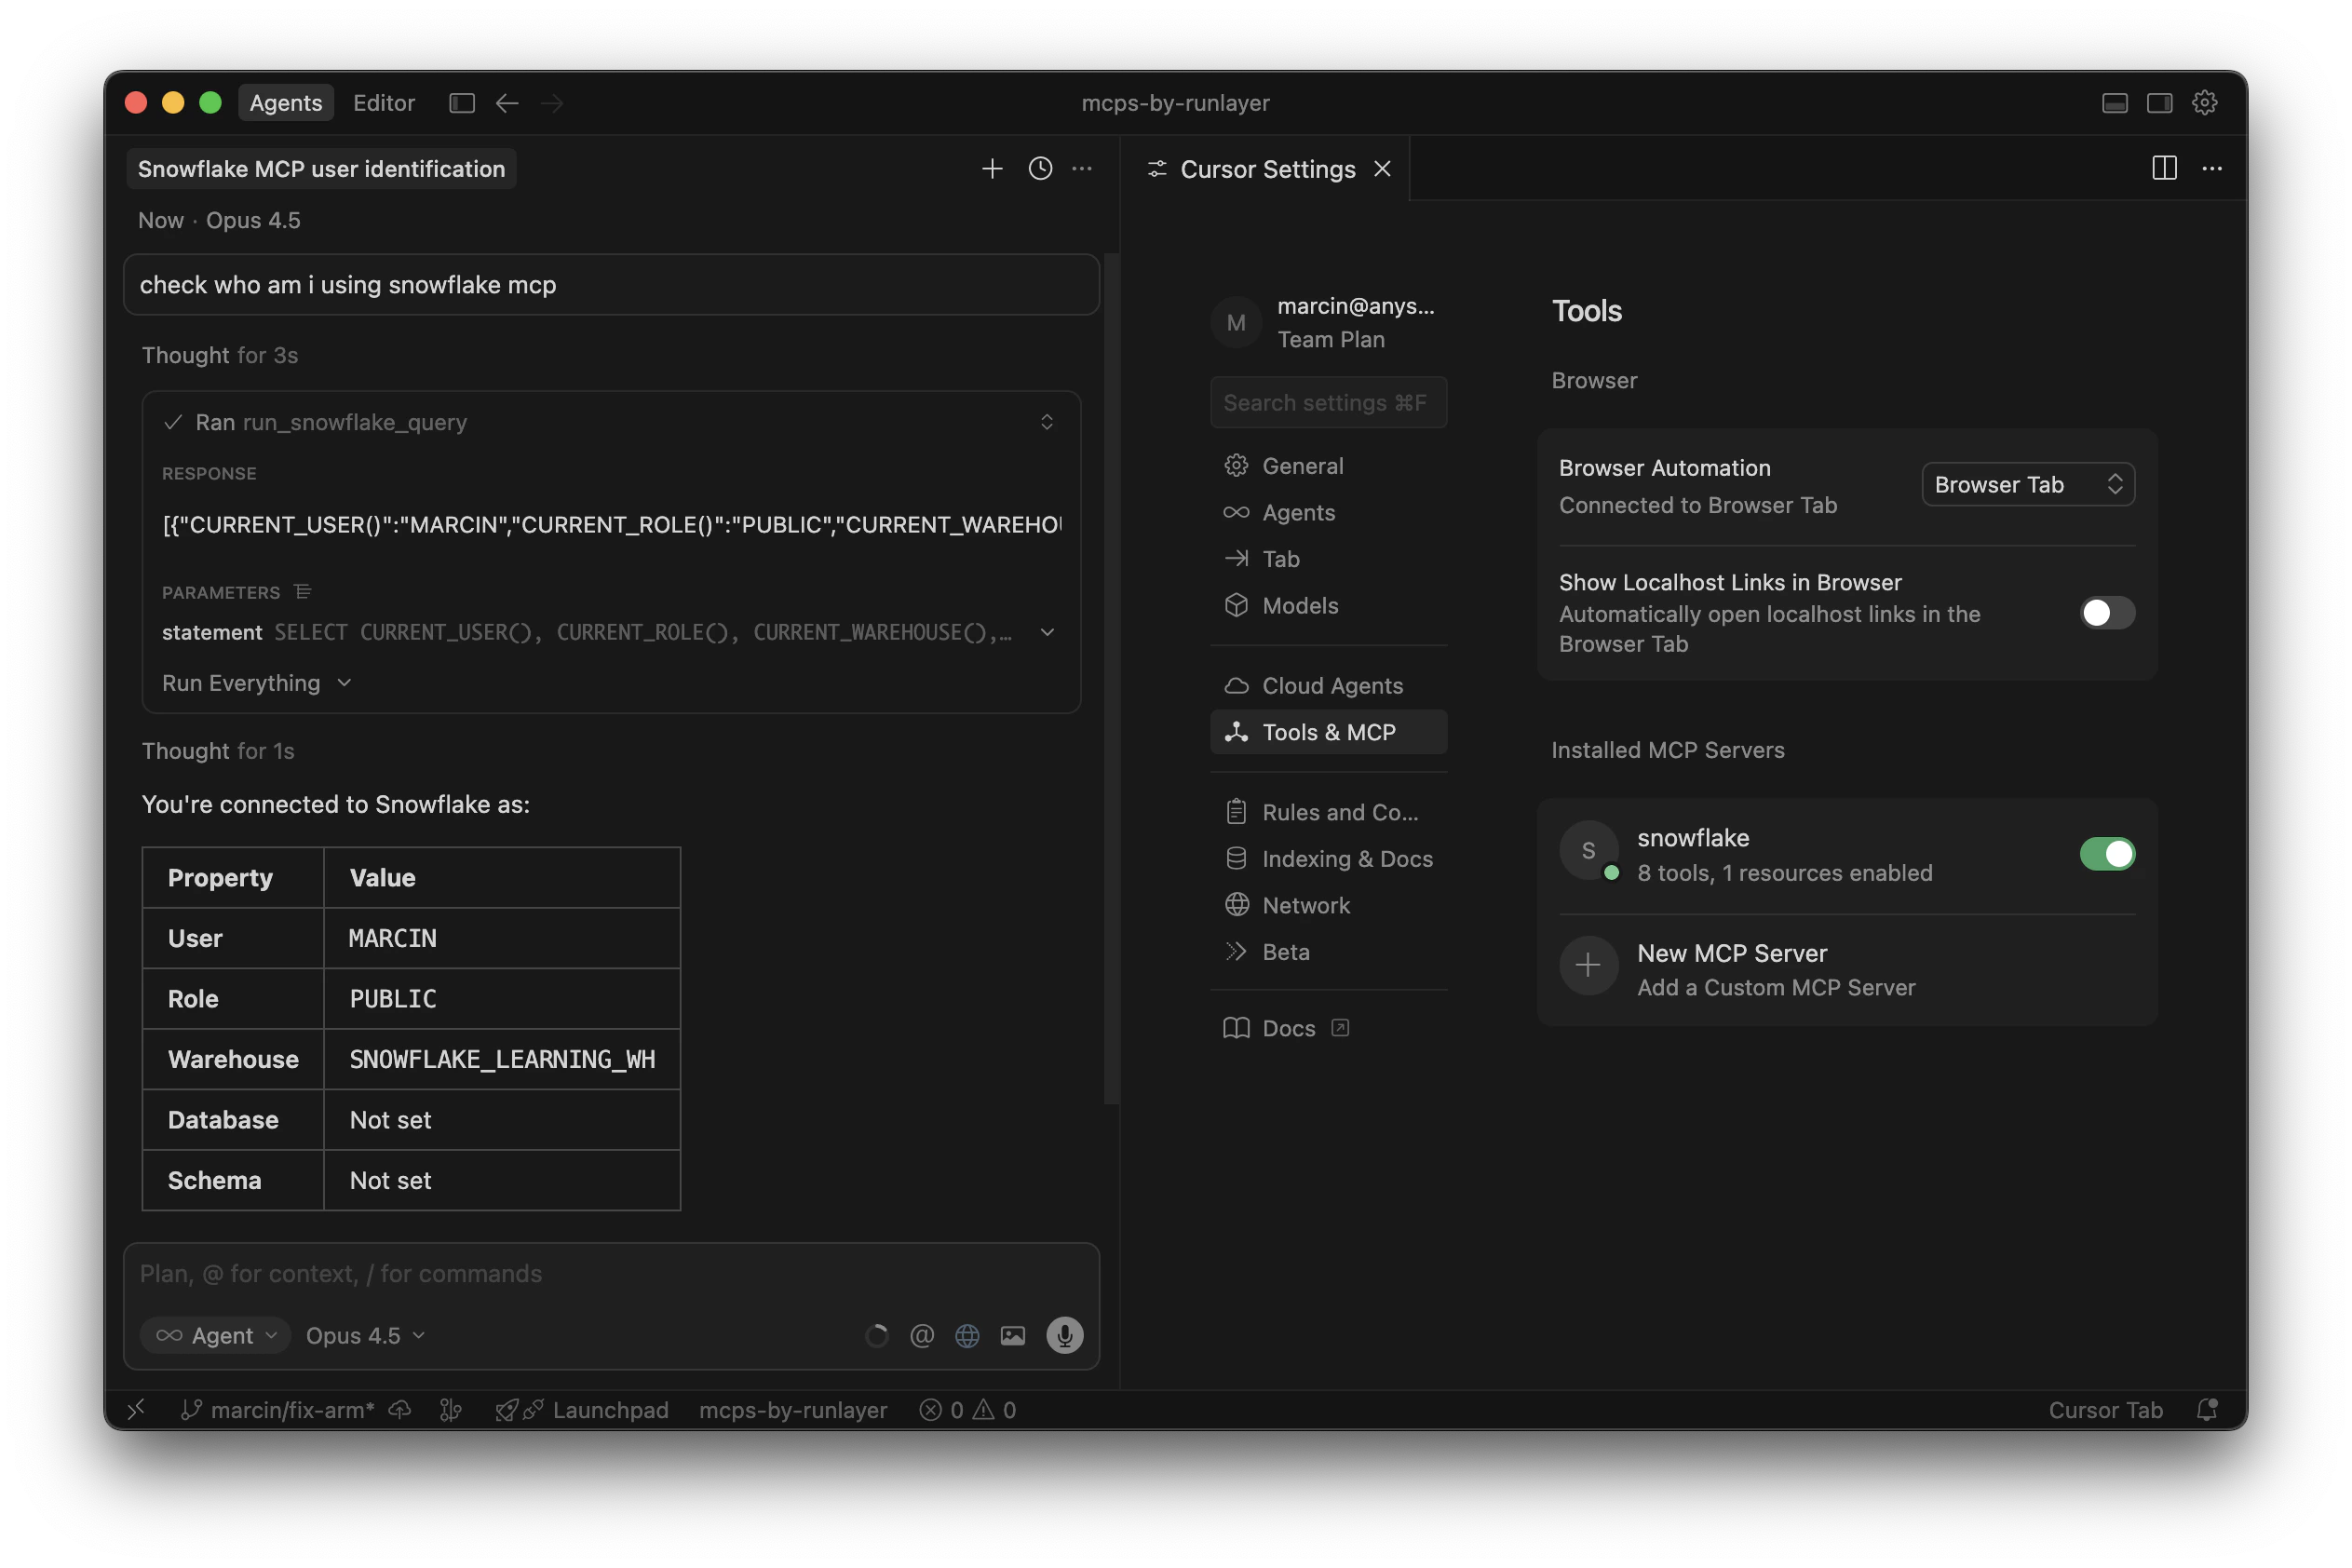Image resolution: width=2352 pixels, height=1568 pixels.
Task: Open Tab settings section
Action: tap(1328, 558)
